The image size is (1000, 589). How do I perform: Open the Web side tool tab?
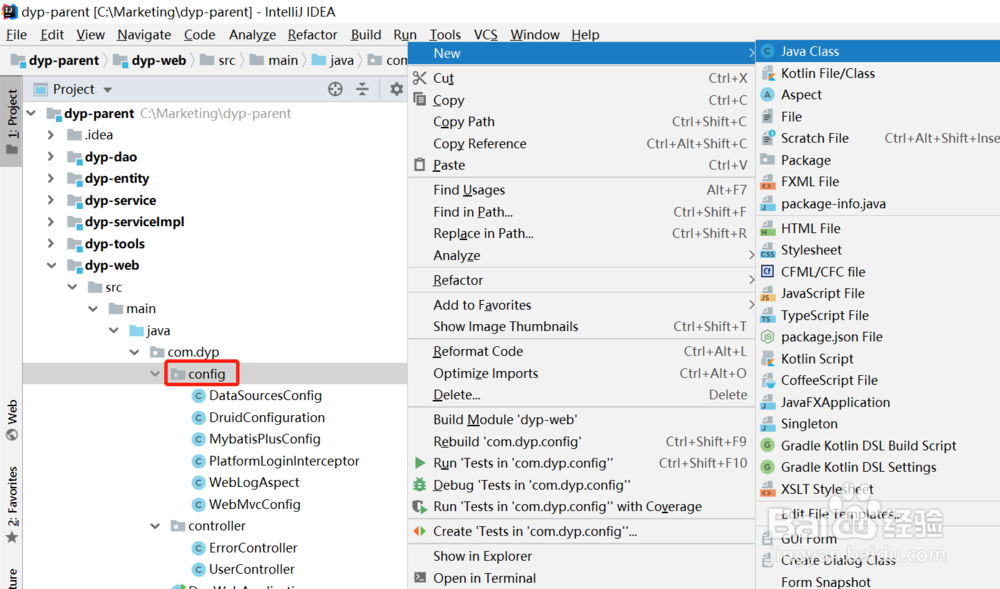click(11, 421)
